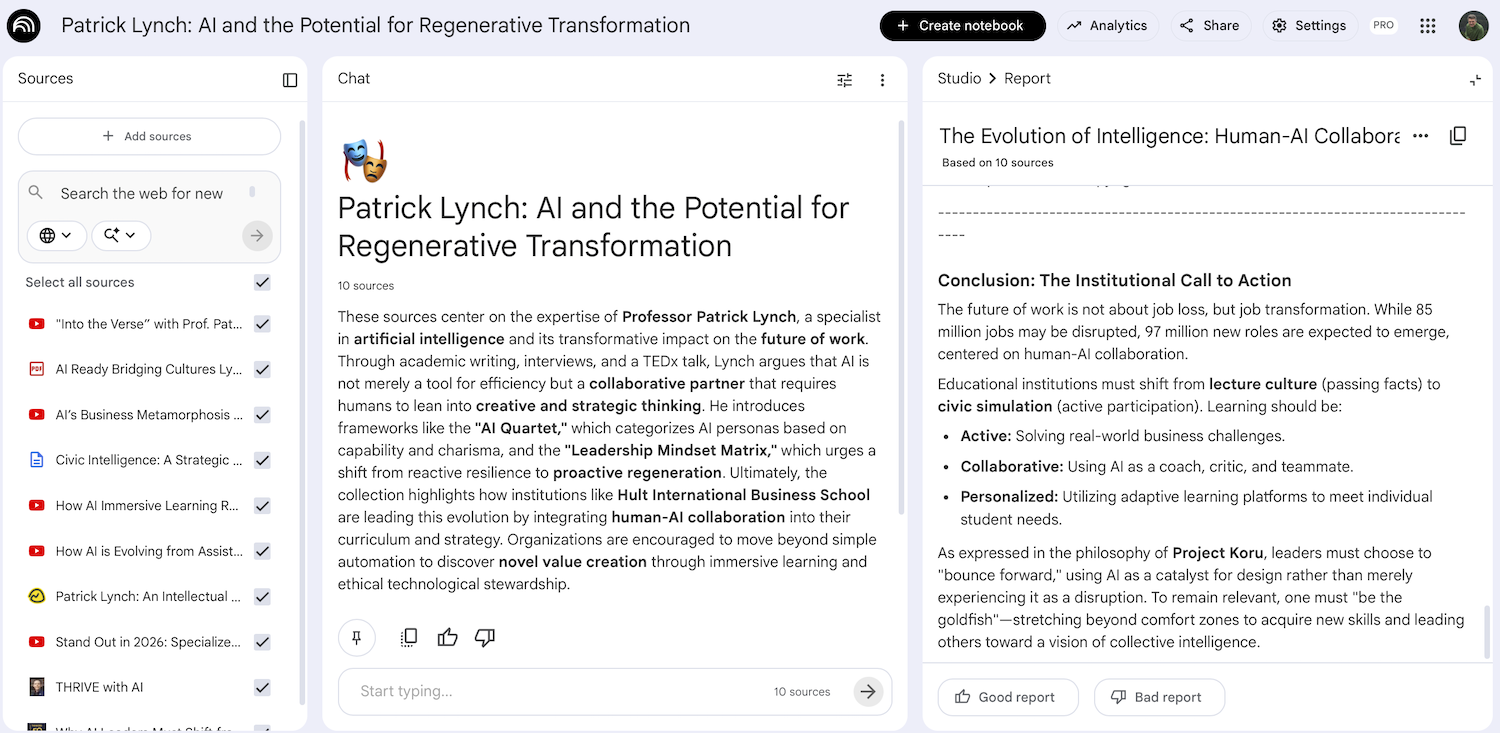Uncheck How AI is Evolving source
The image size is (1500, 733).
point(262,551)
